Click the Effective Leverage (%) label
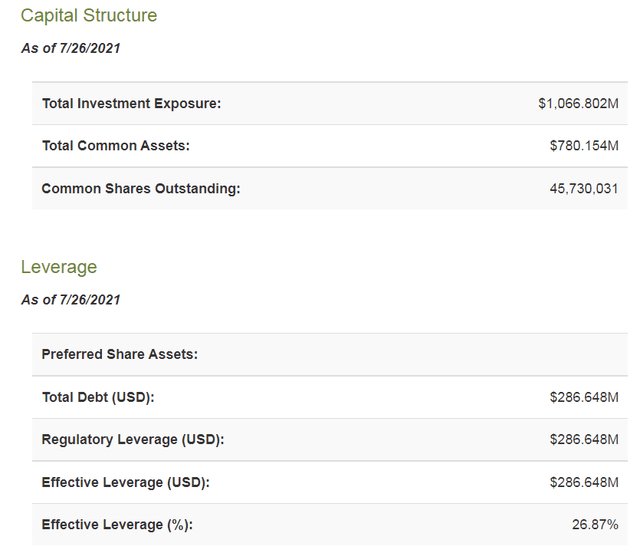 (x=117, y=524)
